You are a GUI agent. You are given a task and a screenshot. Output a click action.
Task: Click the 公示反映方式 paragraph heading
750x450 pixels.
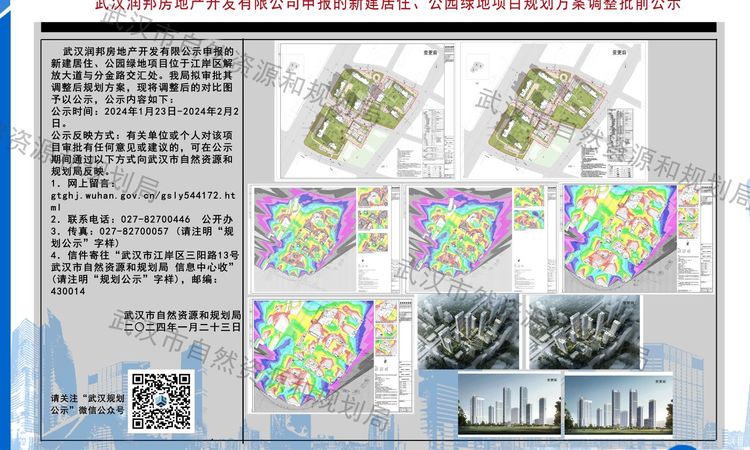pos(85,135)
